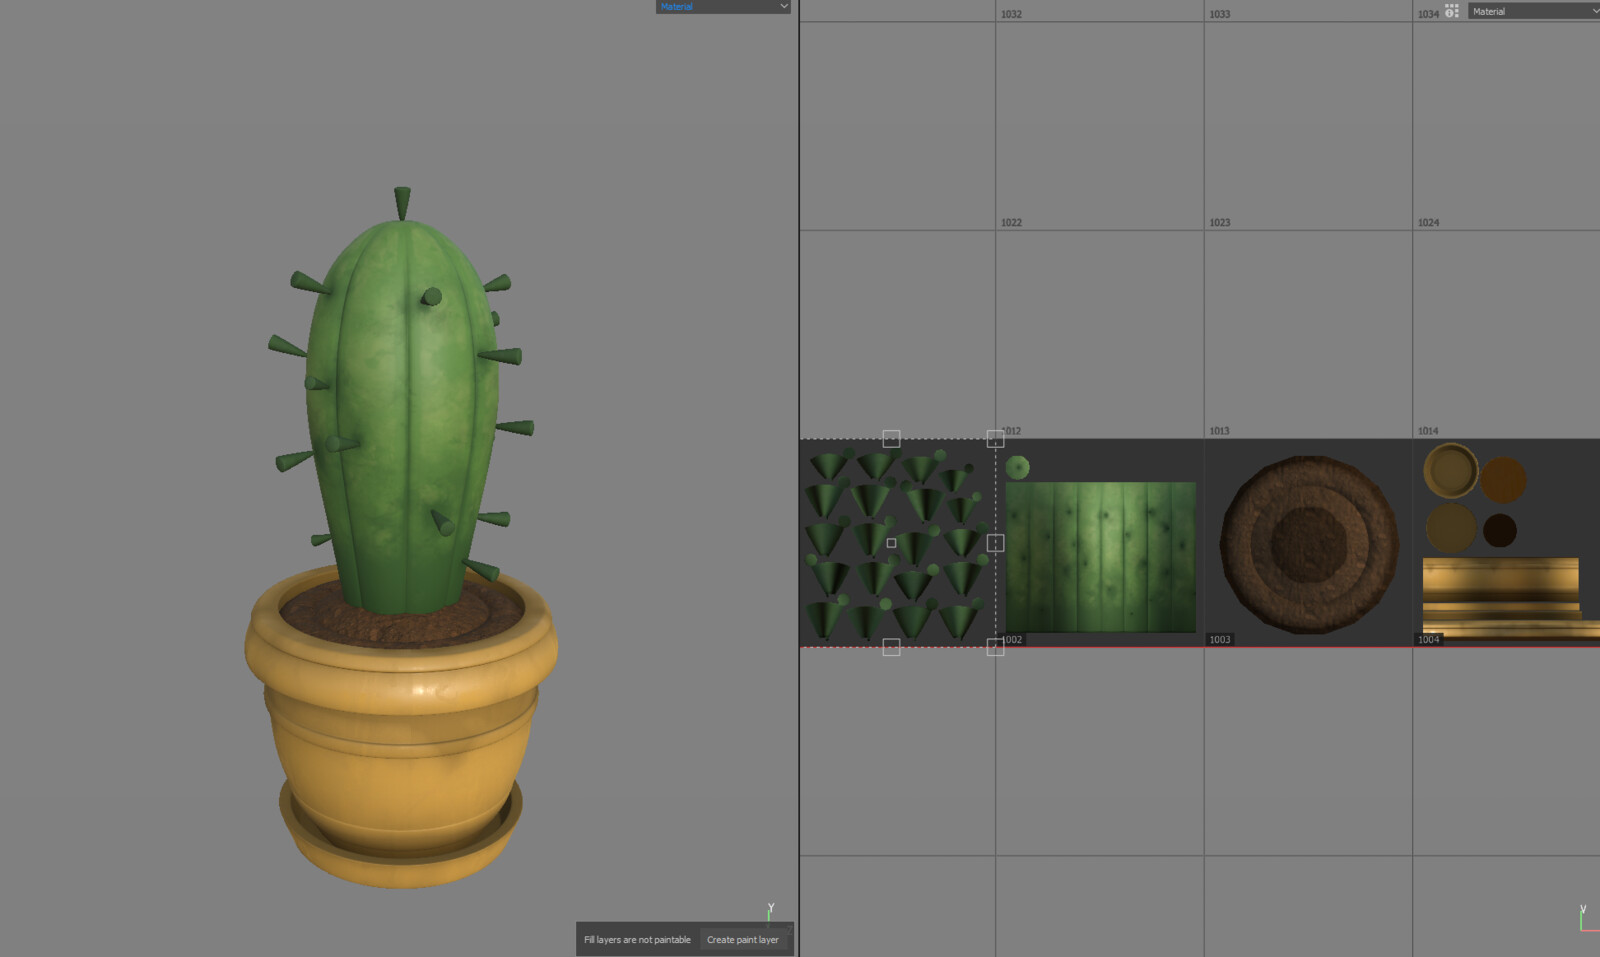Click the 'Fill layers are not paintable' message
Screen dimensions: 1600x957
click(x=637, y=940)
